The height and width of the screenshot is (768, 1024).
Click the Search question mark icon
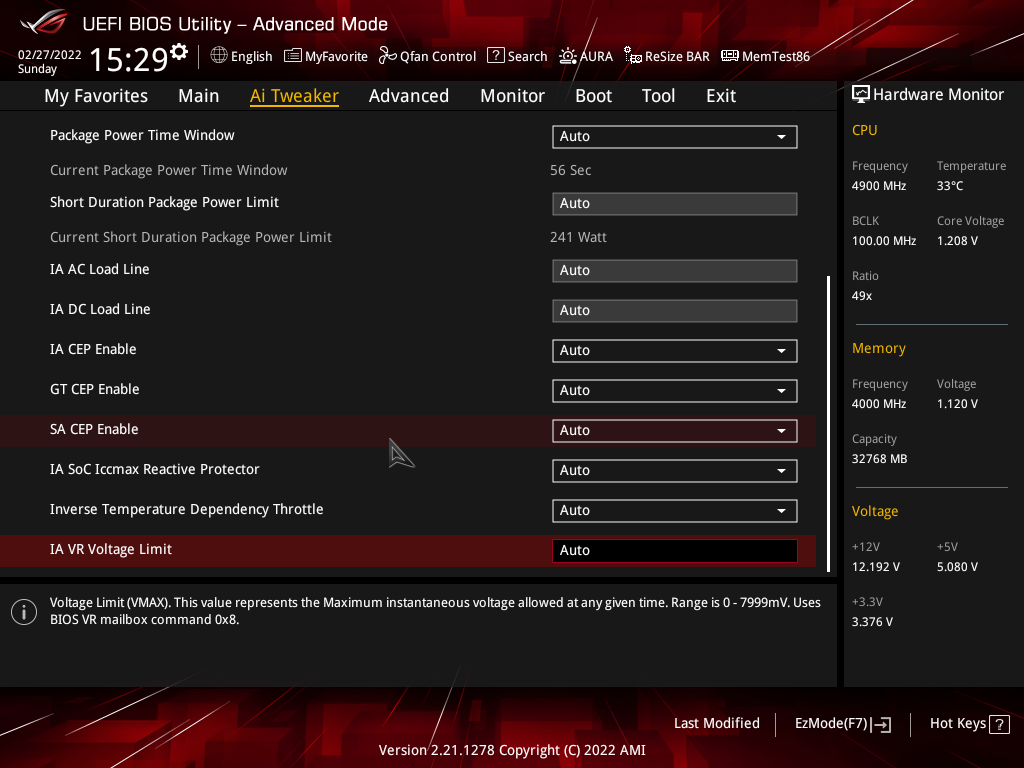point(496,56)
